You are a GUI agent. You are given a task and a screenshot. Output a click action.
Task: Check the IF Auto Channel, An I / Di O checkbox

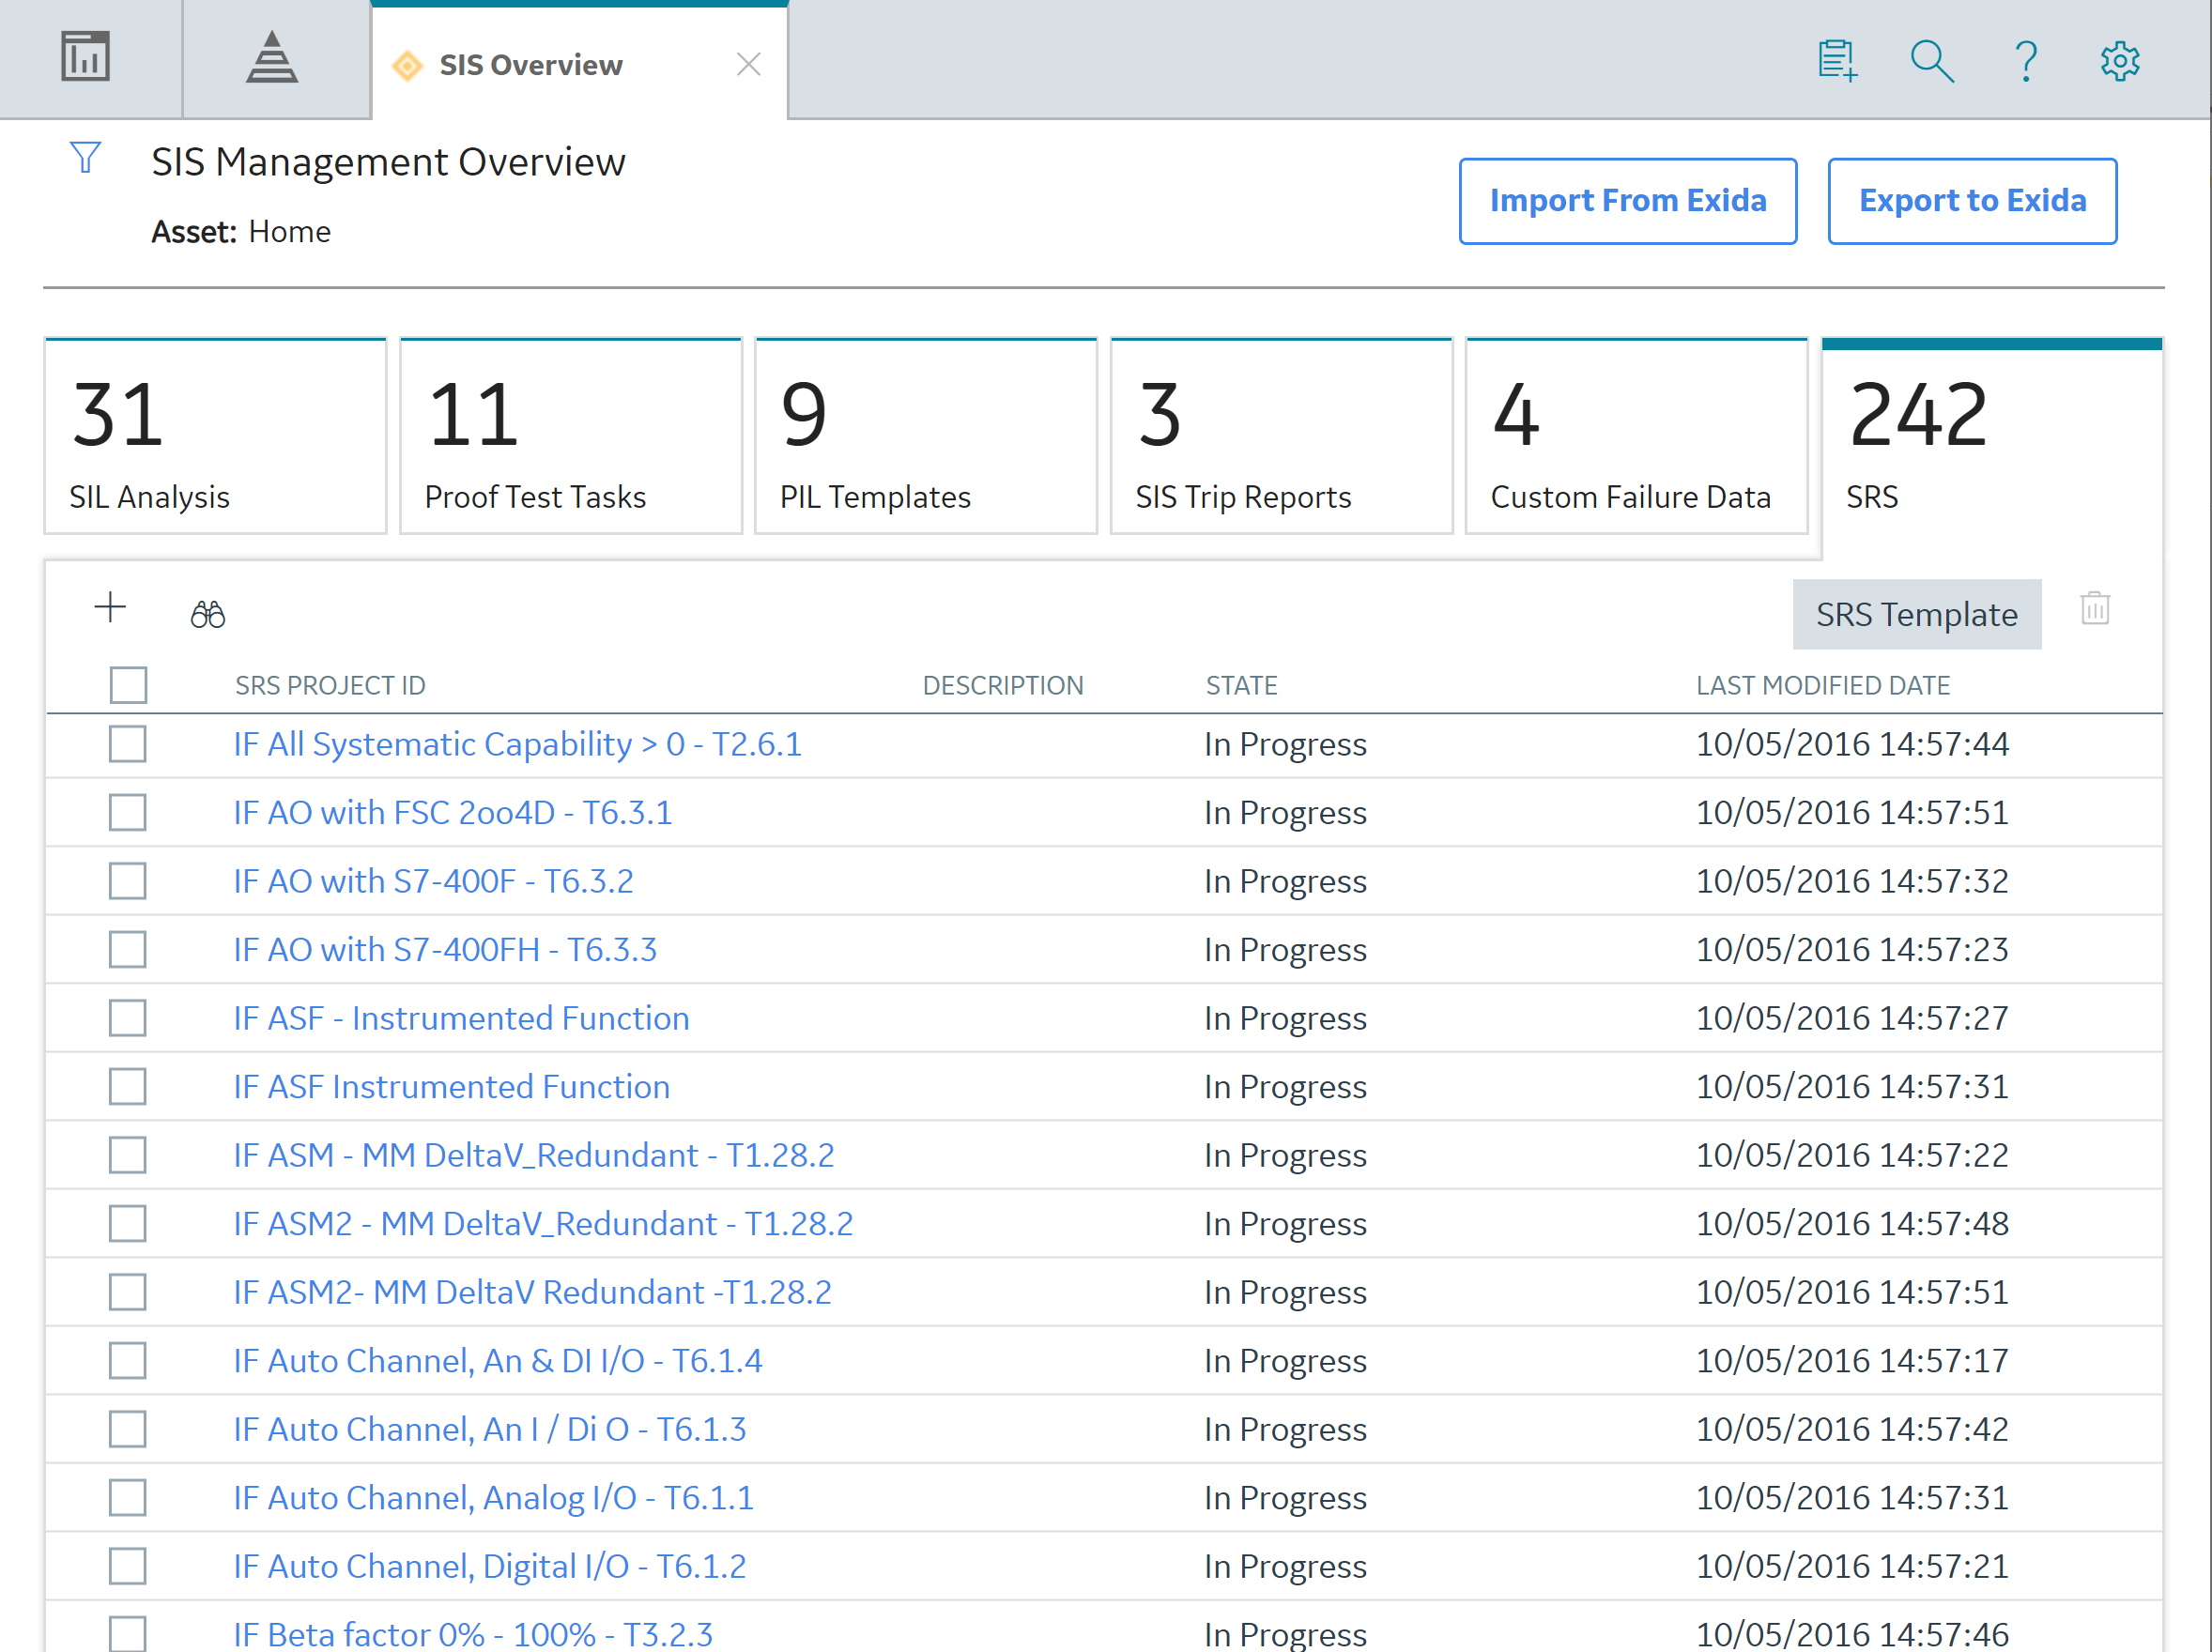pyautogui.click(x=128, y=1429)
